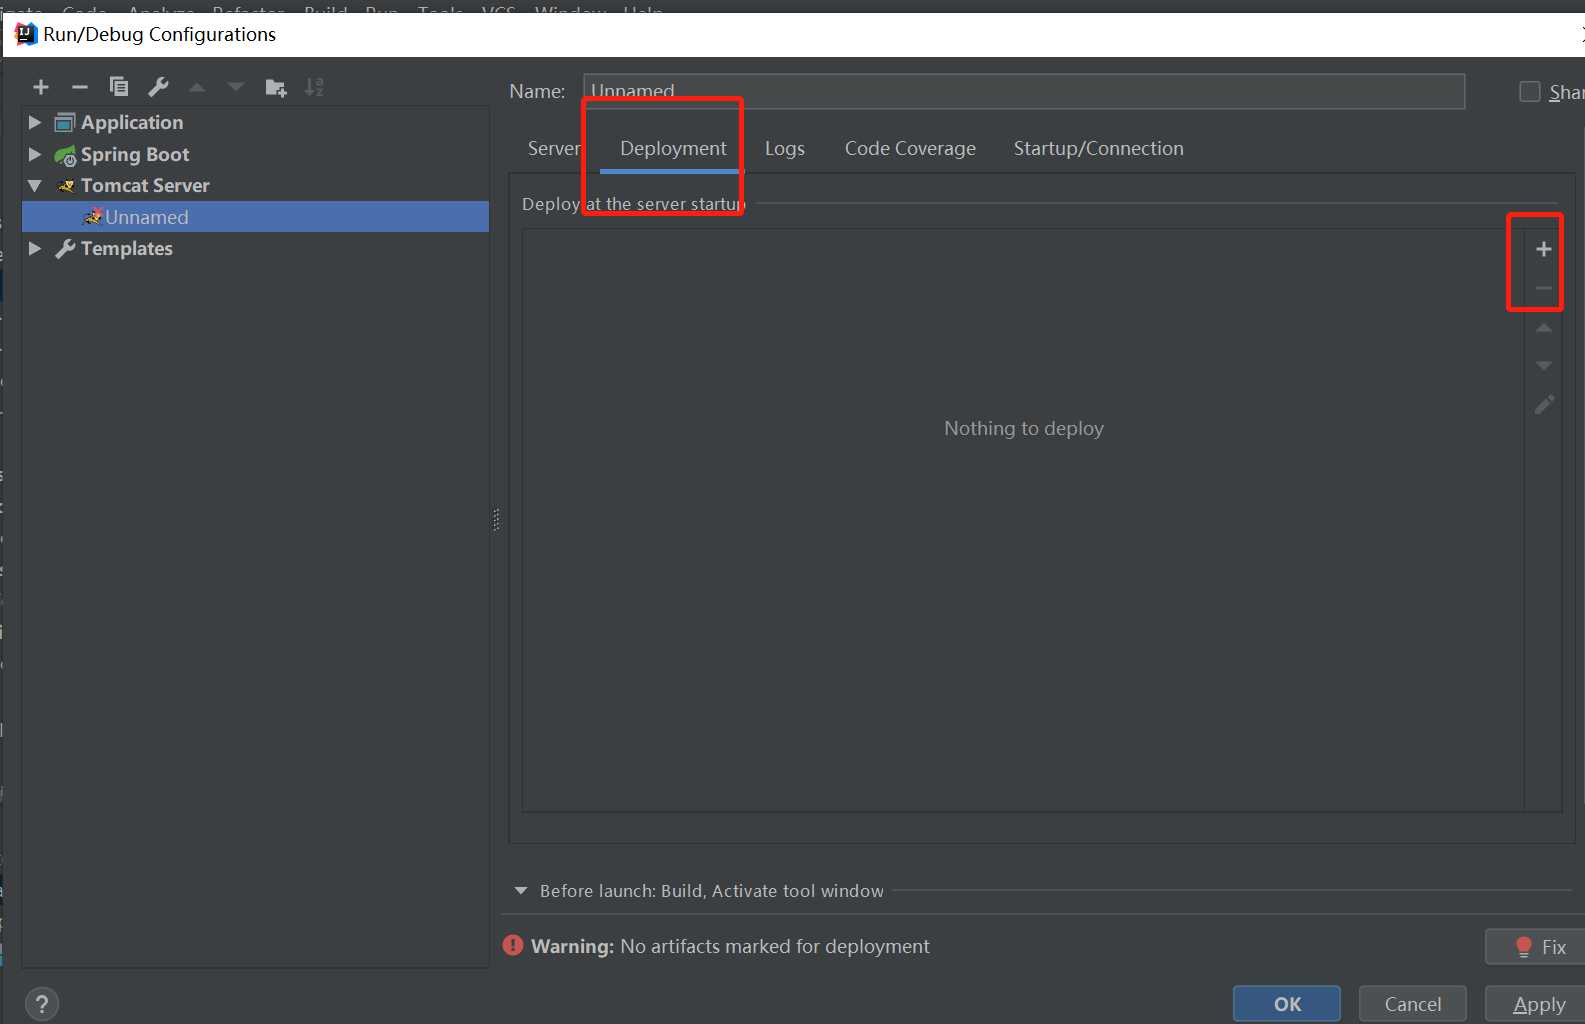Select the Application tree label
The image size is (1585, 1024).
click(132, 122)
